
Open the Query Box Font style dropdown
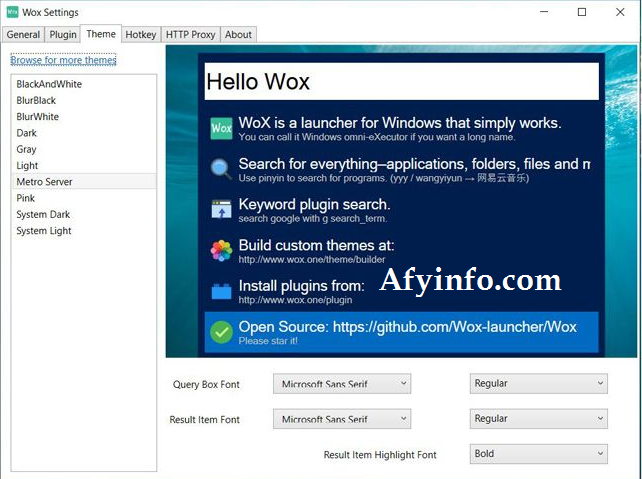538,384
